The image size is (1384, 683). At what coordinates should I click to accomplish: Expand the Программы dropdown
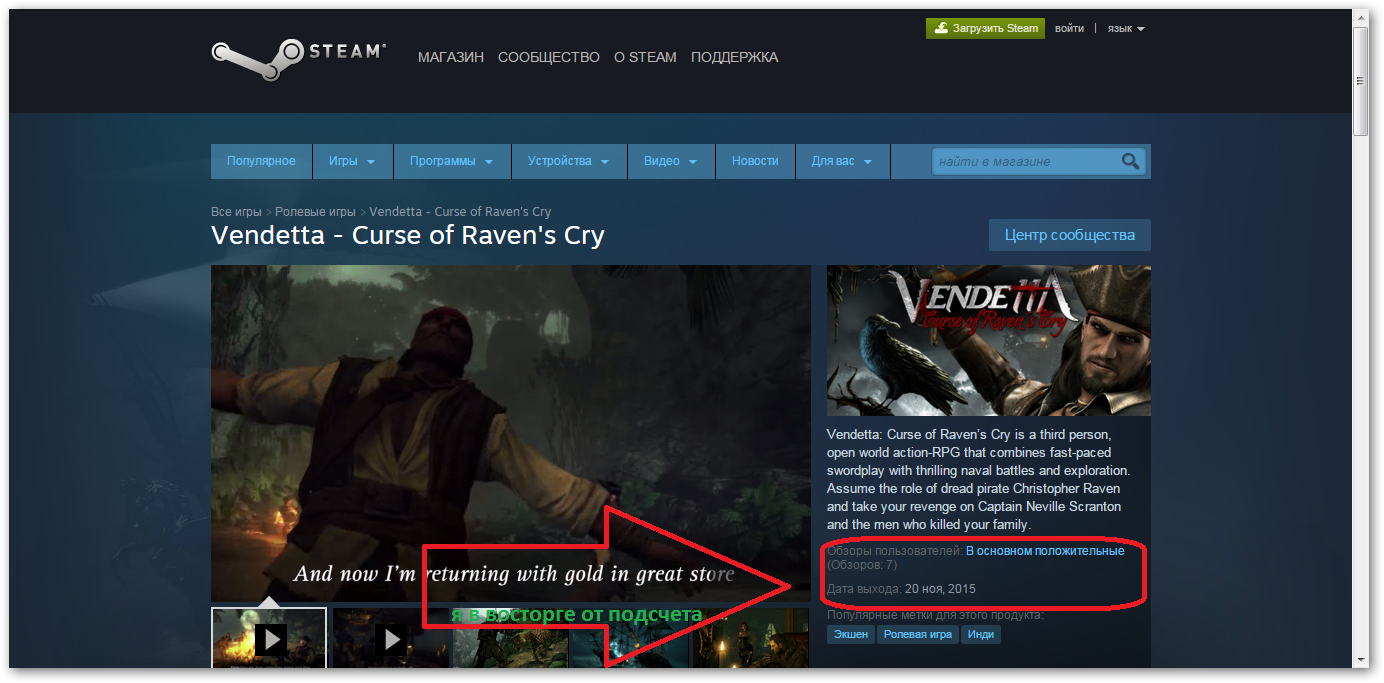pos(452,161)
